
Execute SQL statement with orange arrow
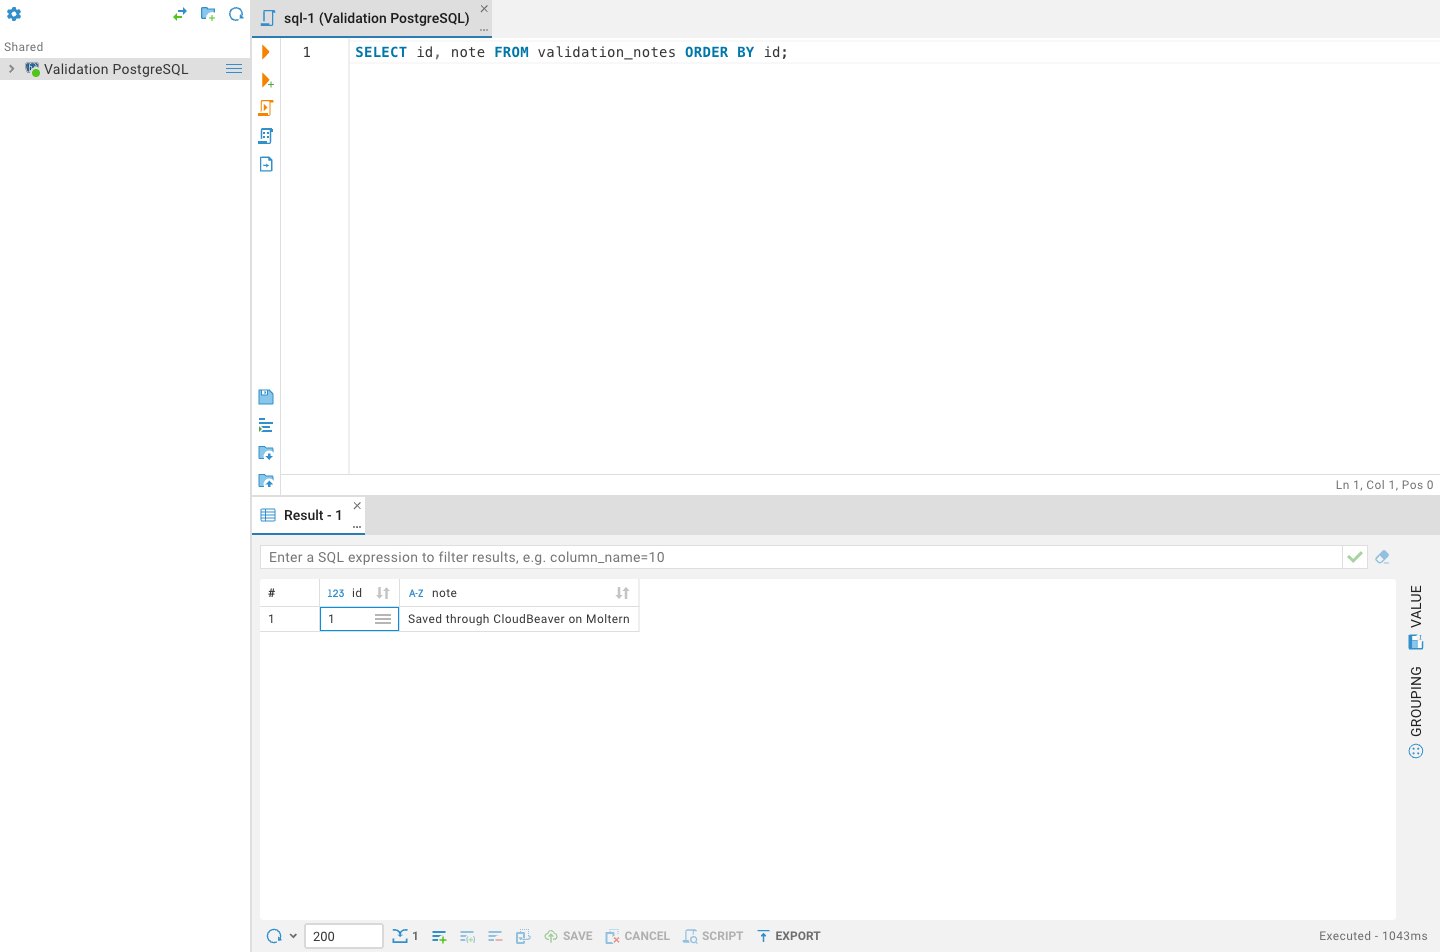[x=266, y=52]
